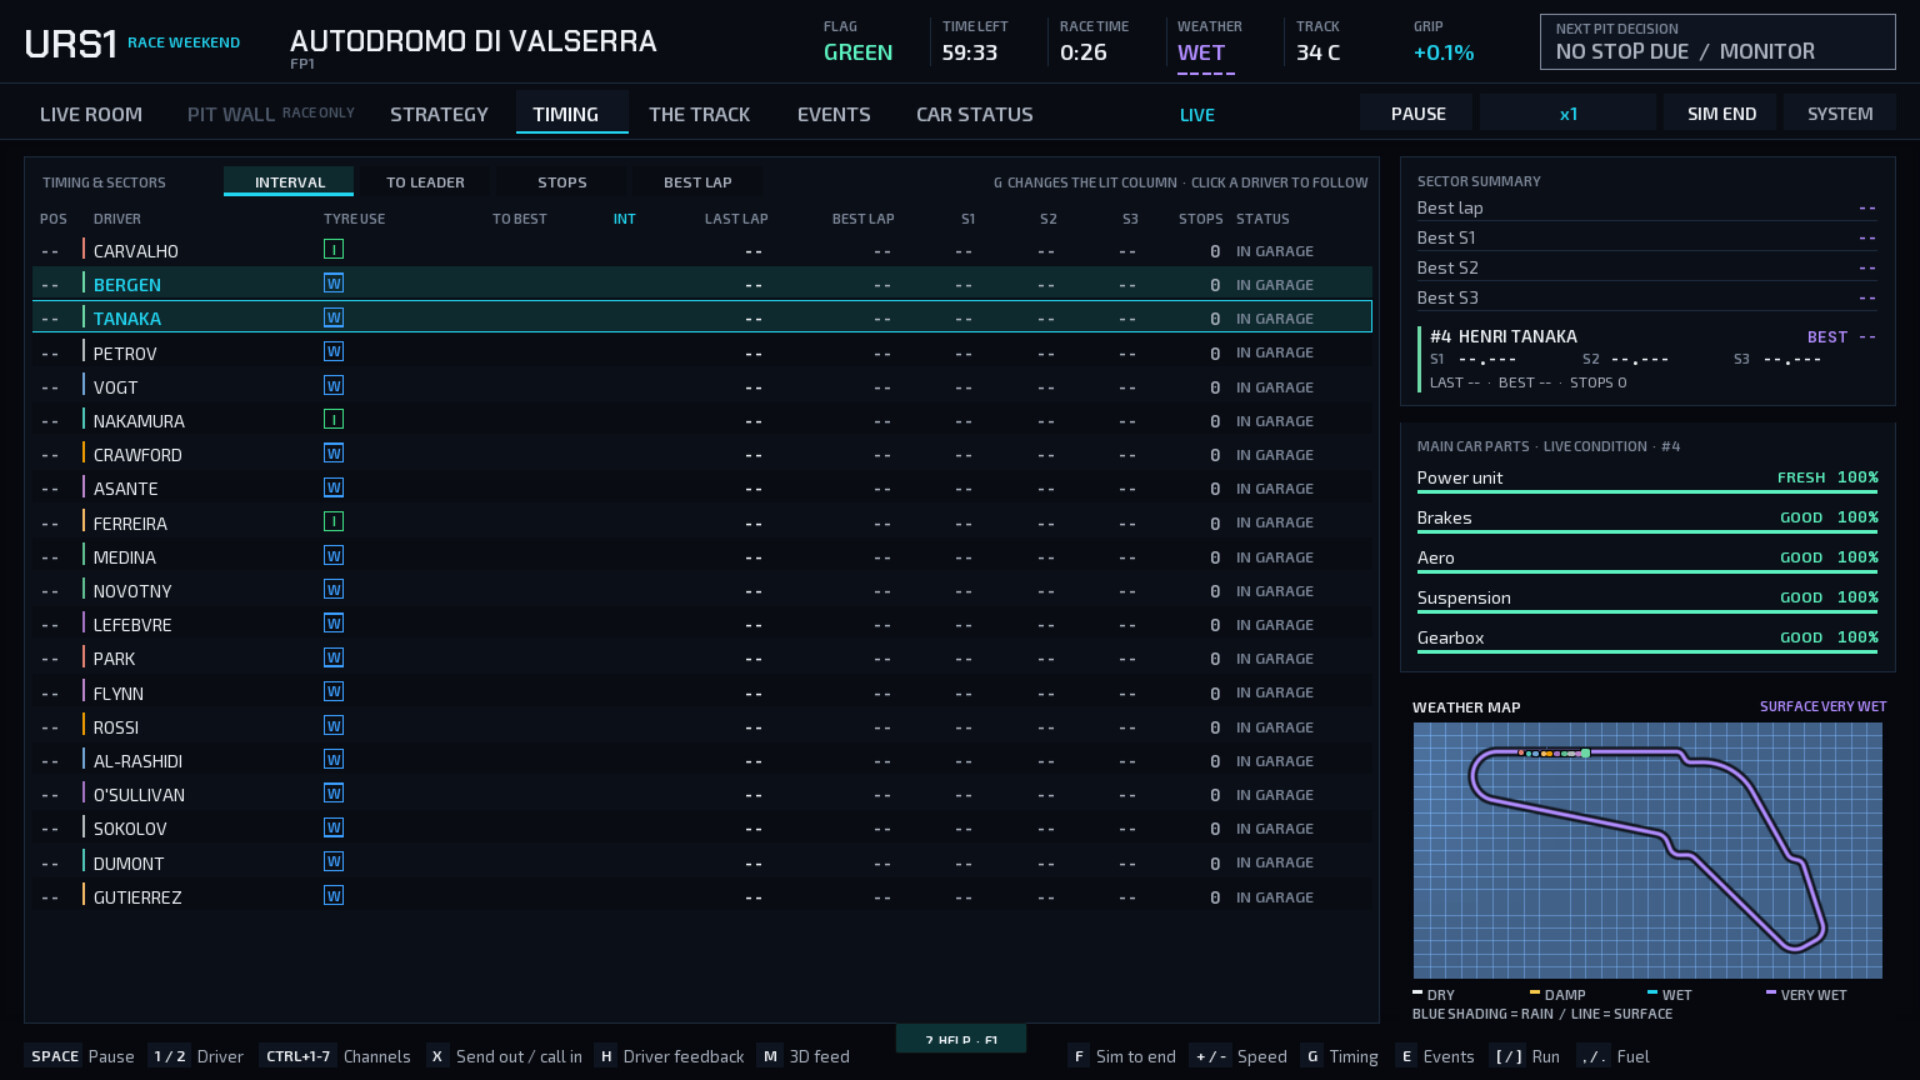Select the To Leader timing mode

tap(425, 182)
